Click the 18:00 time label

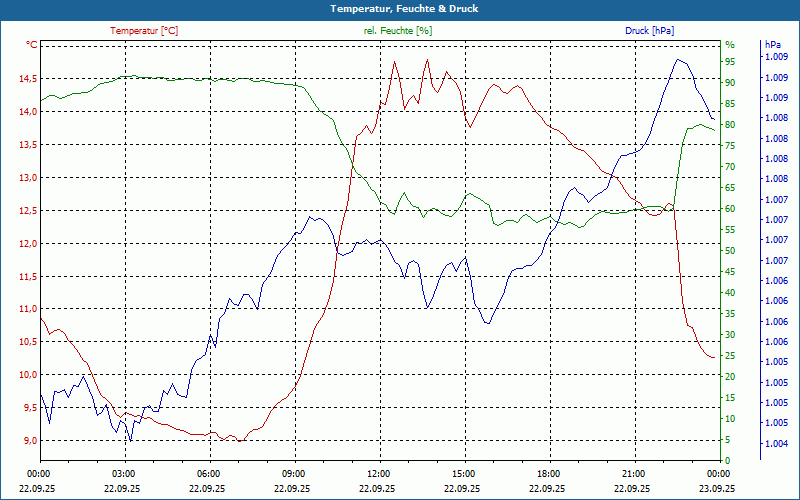(548, 474)
